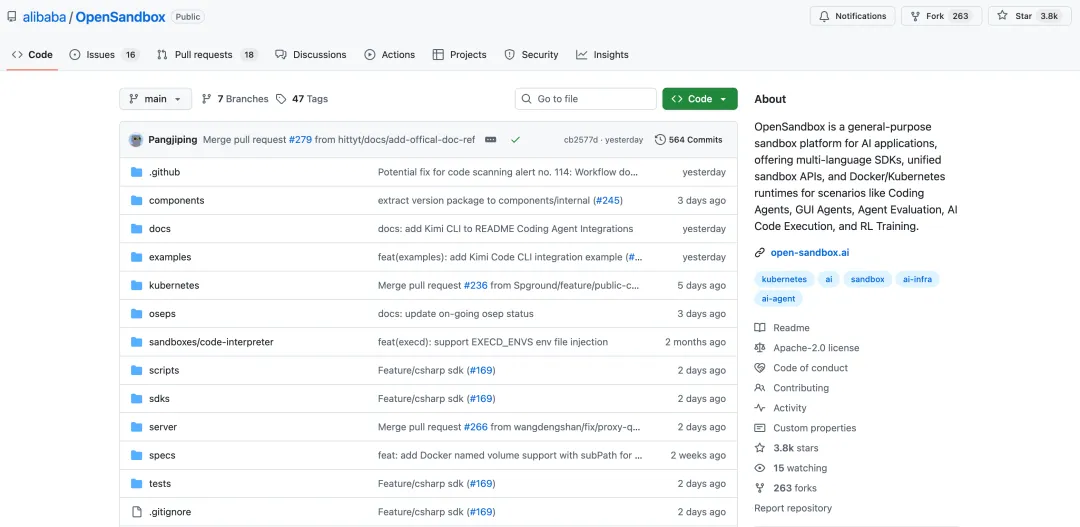Screen dimensions: 1080x527
Task: Click the Fork icon button
Action: click(x=915, y=16)
